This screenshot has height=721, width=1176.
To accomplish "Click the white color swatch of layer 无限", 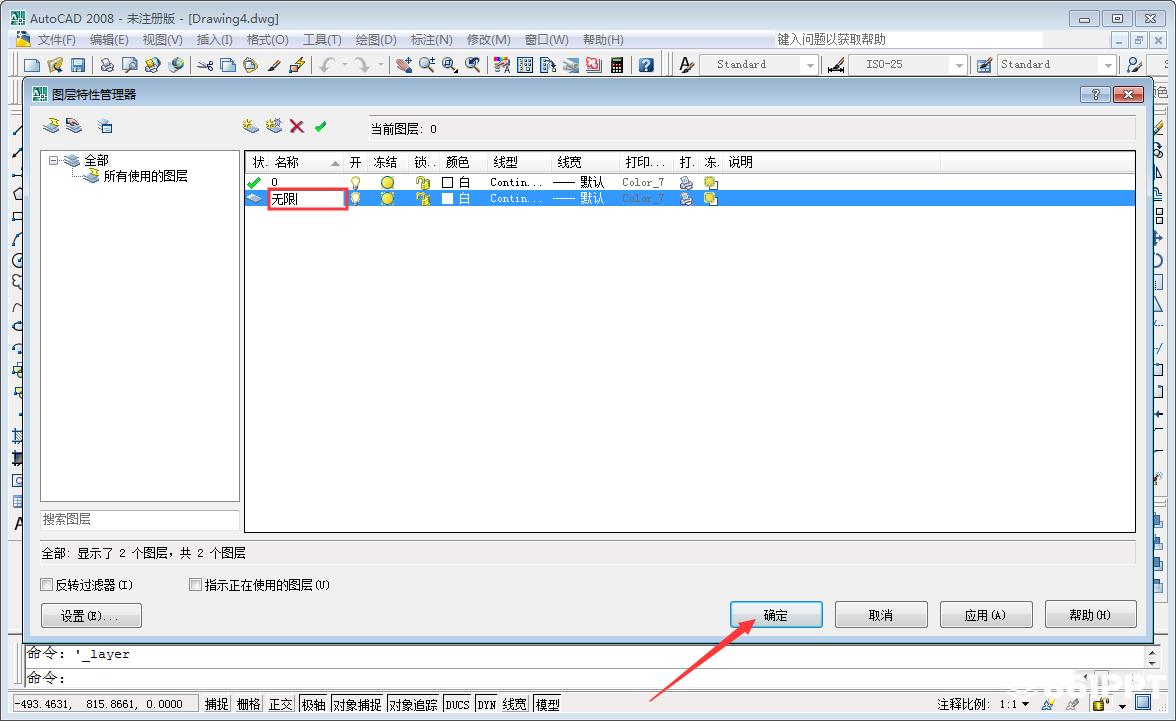I will point(447,199).
